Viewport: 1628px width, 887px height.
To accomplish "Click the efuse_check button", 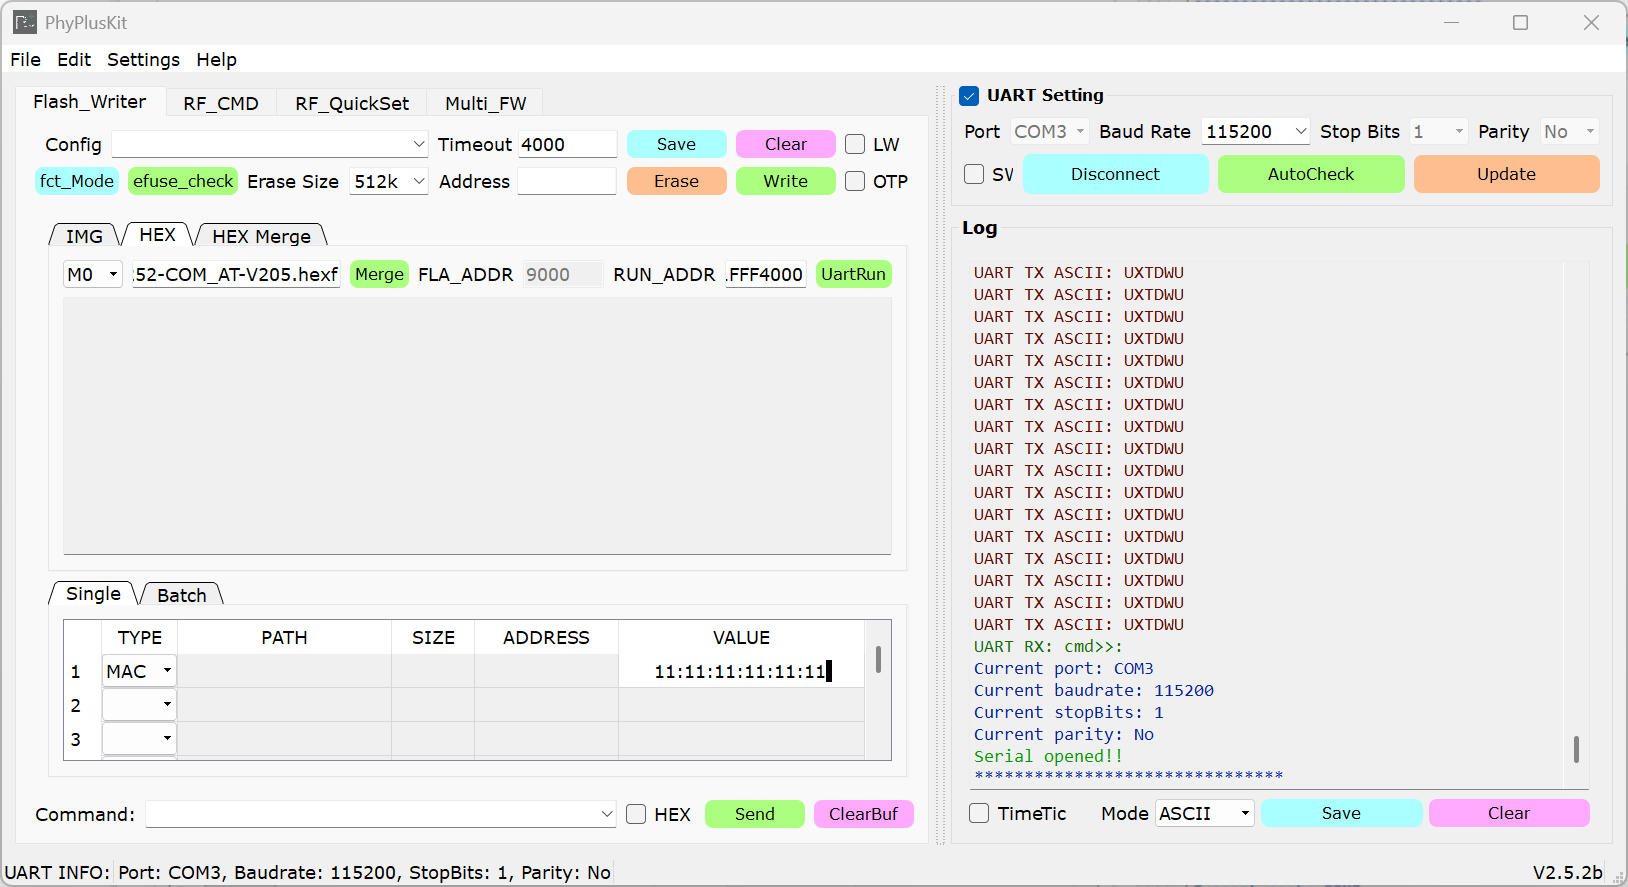I will pos(183,181).
